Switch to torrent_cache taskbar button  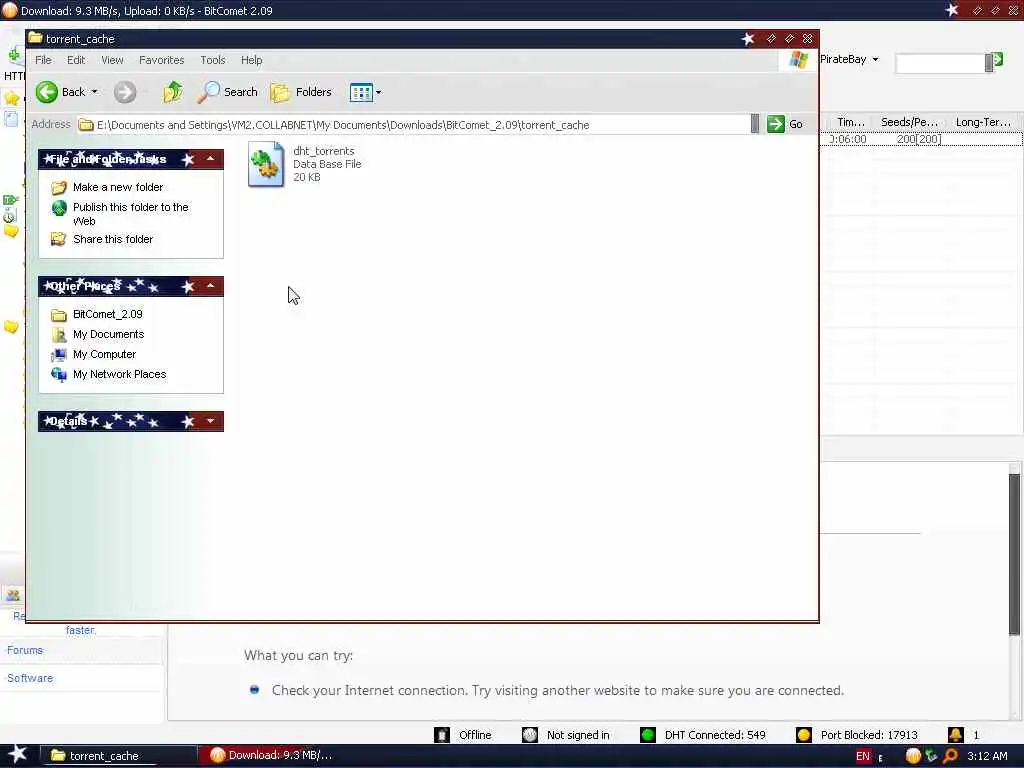click(x=118, y=756)
